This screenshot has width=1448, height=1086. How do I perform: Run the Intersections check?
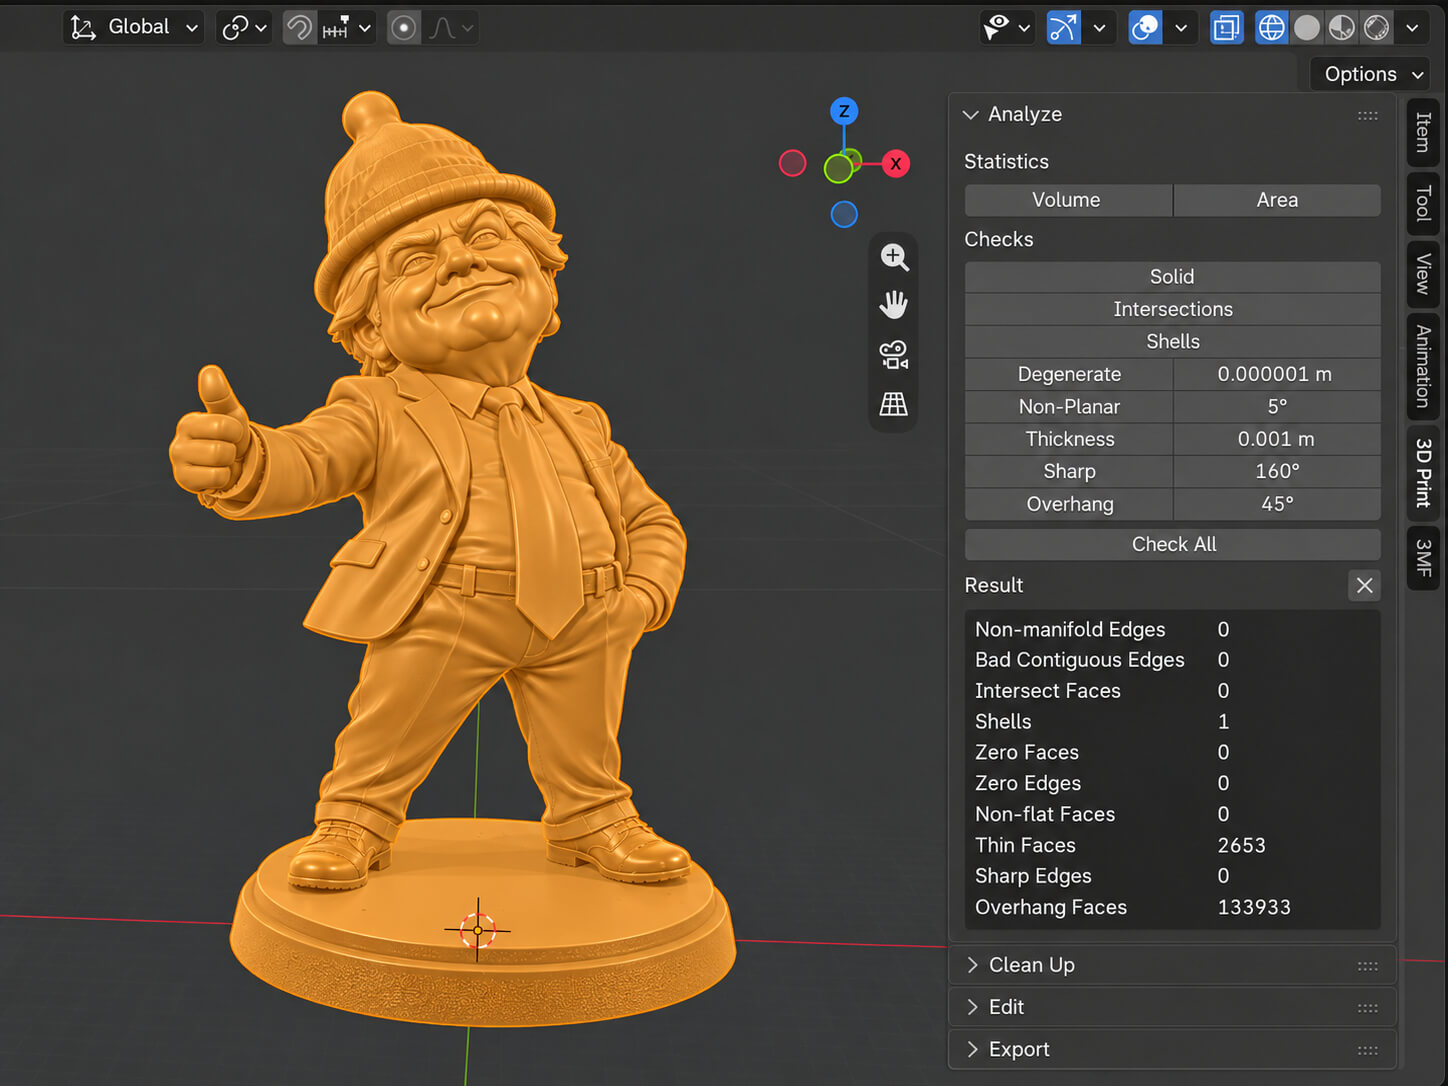click(x=1173, y=309)
